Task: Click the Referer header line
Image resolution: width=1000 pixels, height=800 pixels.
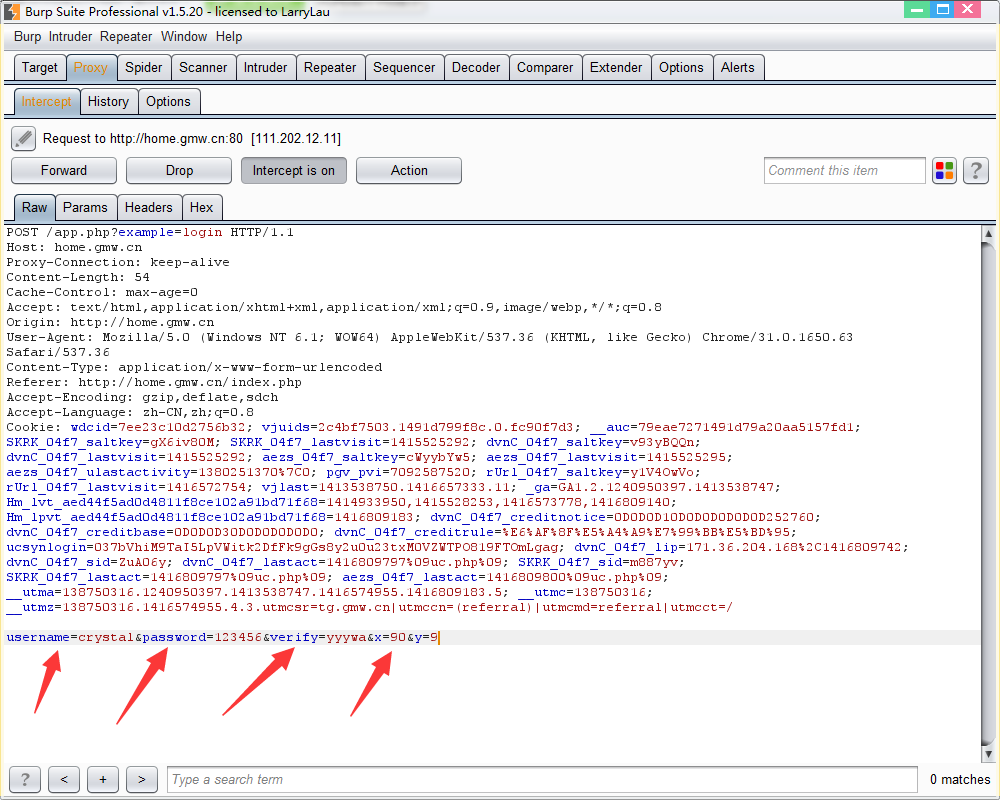Action: click(x=154, y=382)
